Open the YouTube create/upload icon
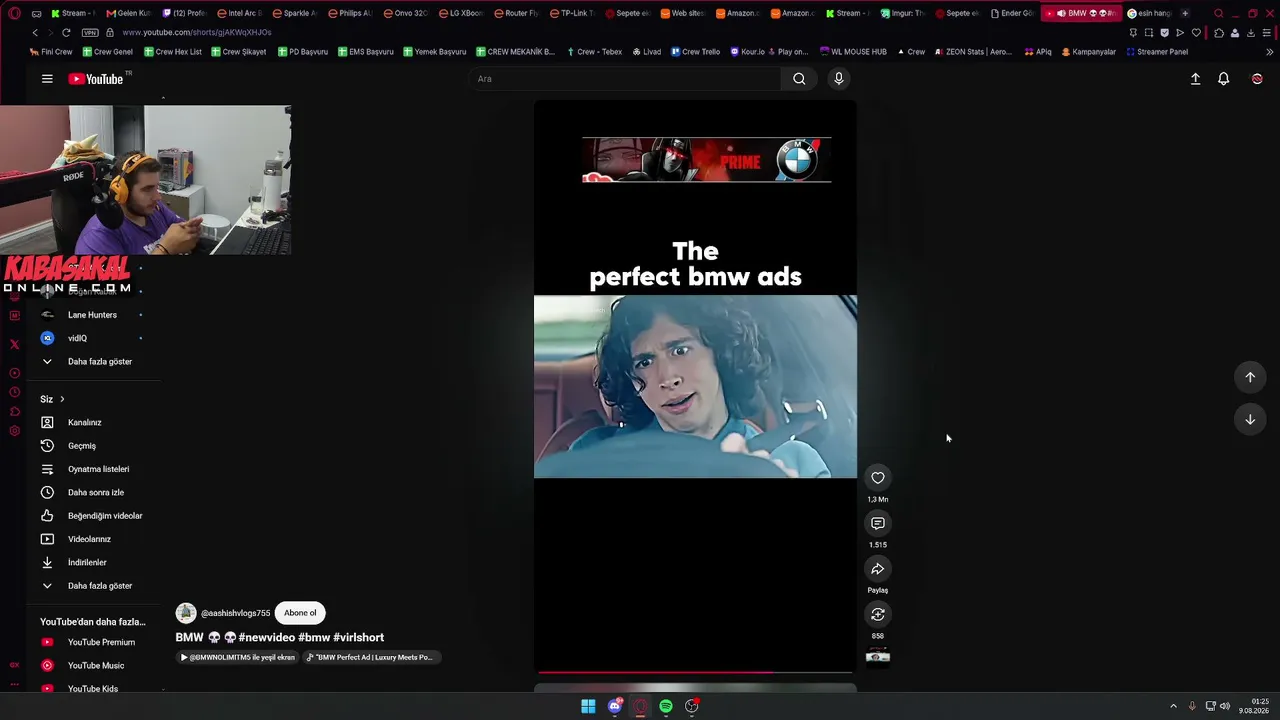 point(1195,79)
